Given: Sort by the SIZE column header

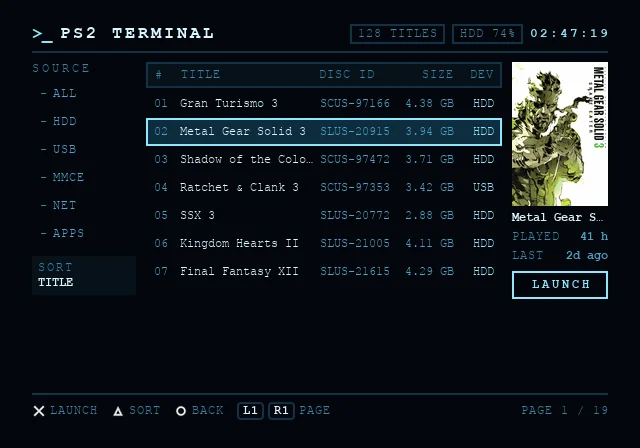Looking at the screenshot, I should pyautogui.click(x=438, y=74).
